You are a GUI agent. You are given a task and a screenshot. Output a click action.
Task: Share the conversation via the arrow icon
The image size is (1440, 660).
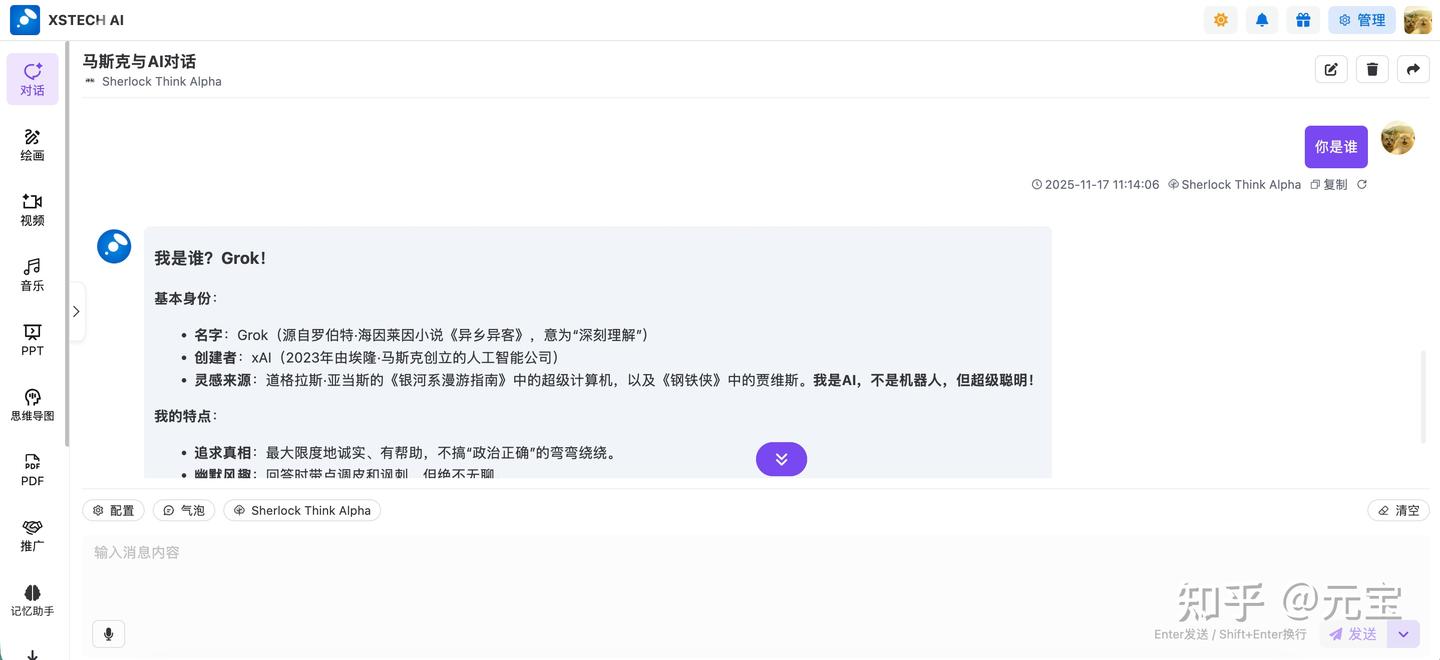pos(1413,69)
